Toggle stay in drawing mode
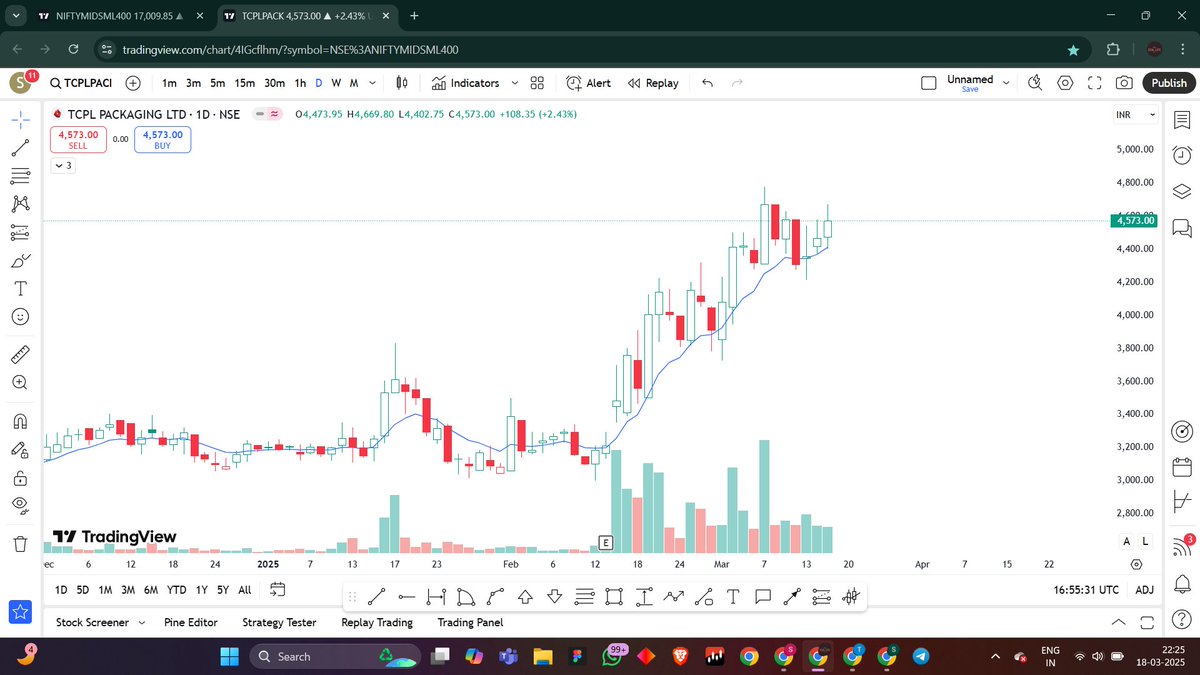Image resolution: width=1200 pixels, height=675 pixels. point(20,449)
